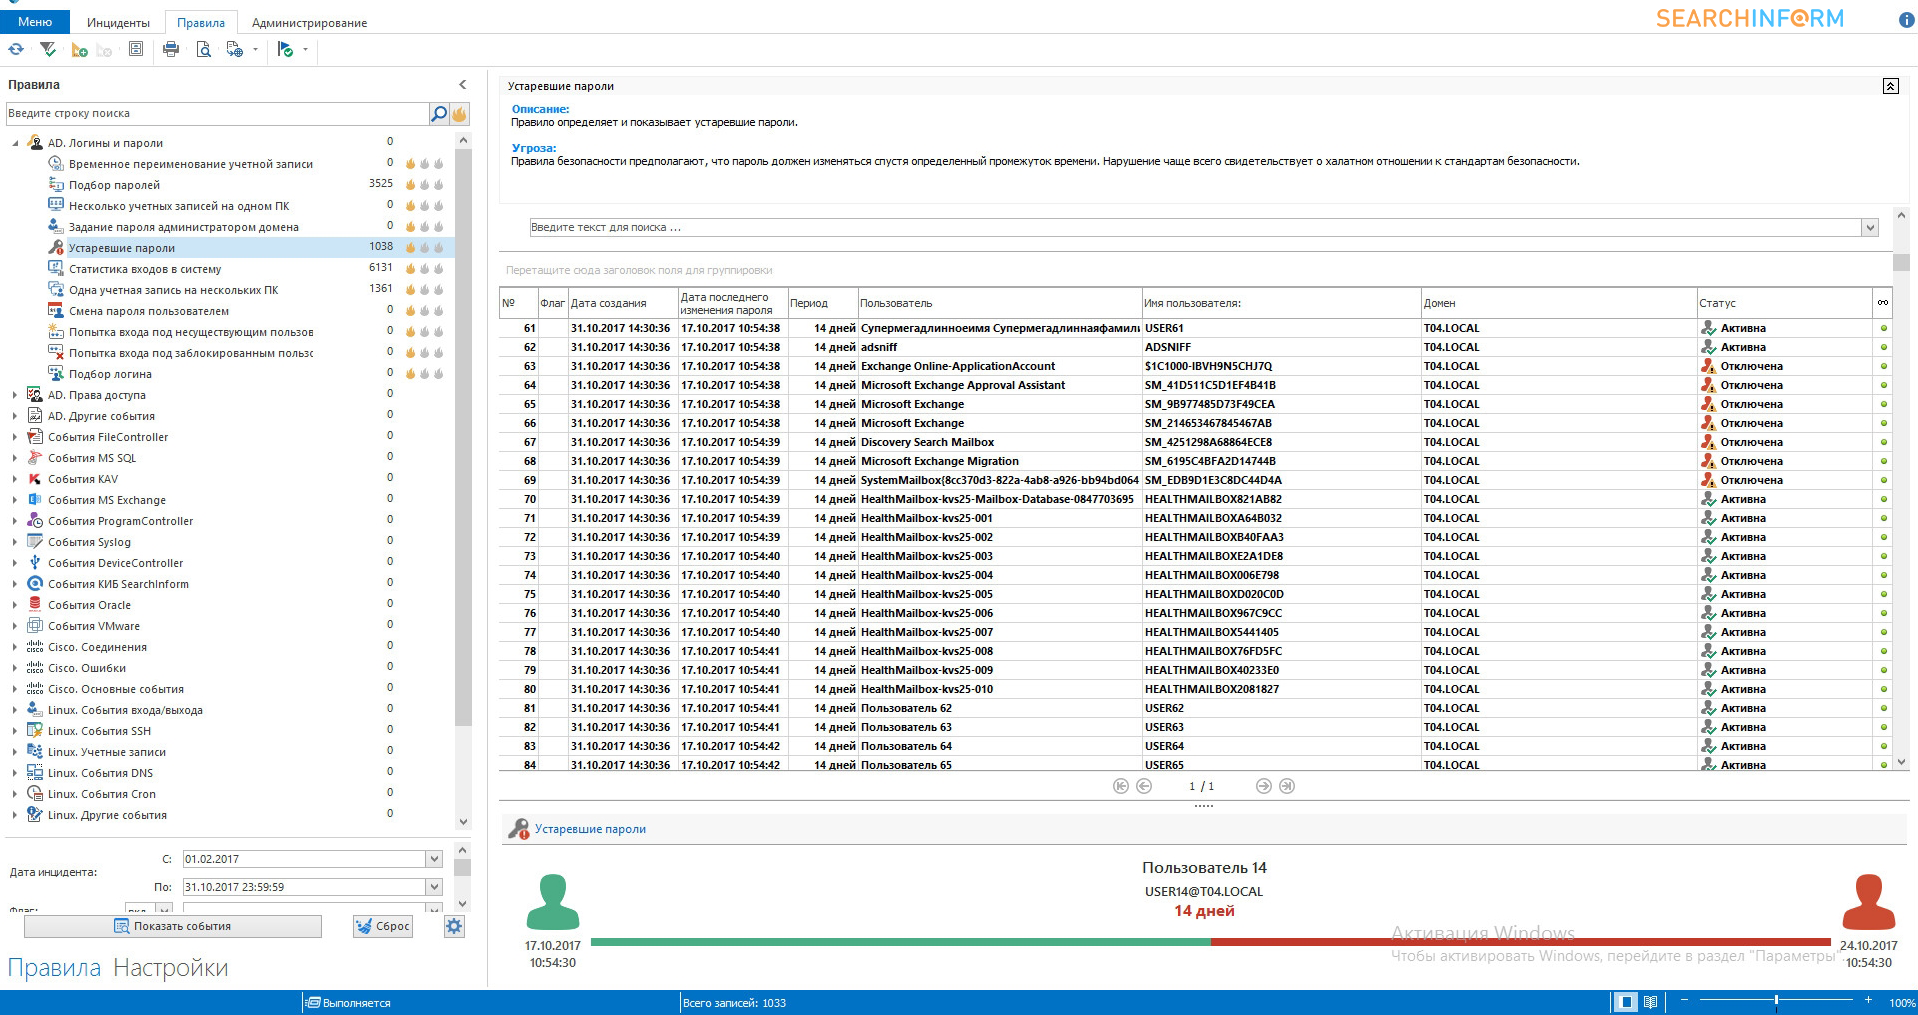Adjust the zoom slider in the status bar

[1776, 1001]
